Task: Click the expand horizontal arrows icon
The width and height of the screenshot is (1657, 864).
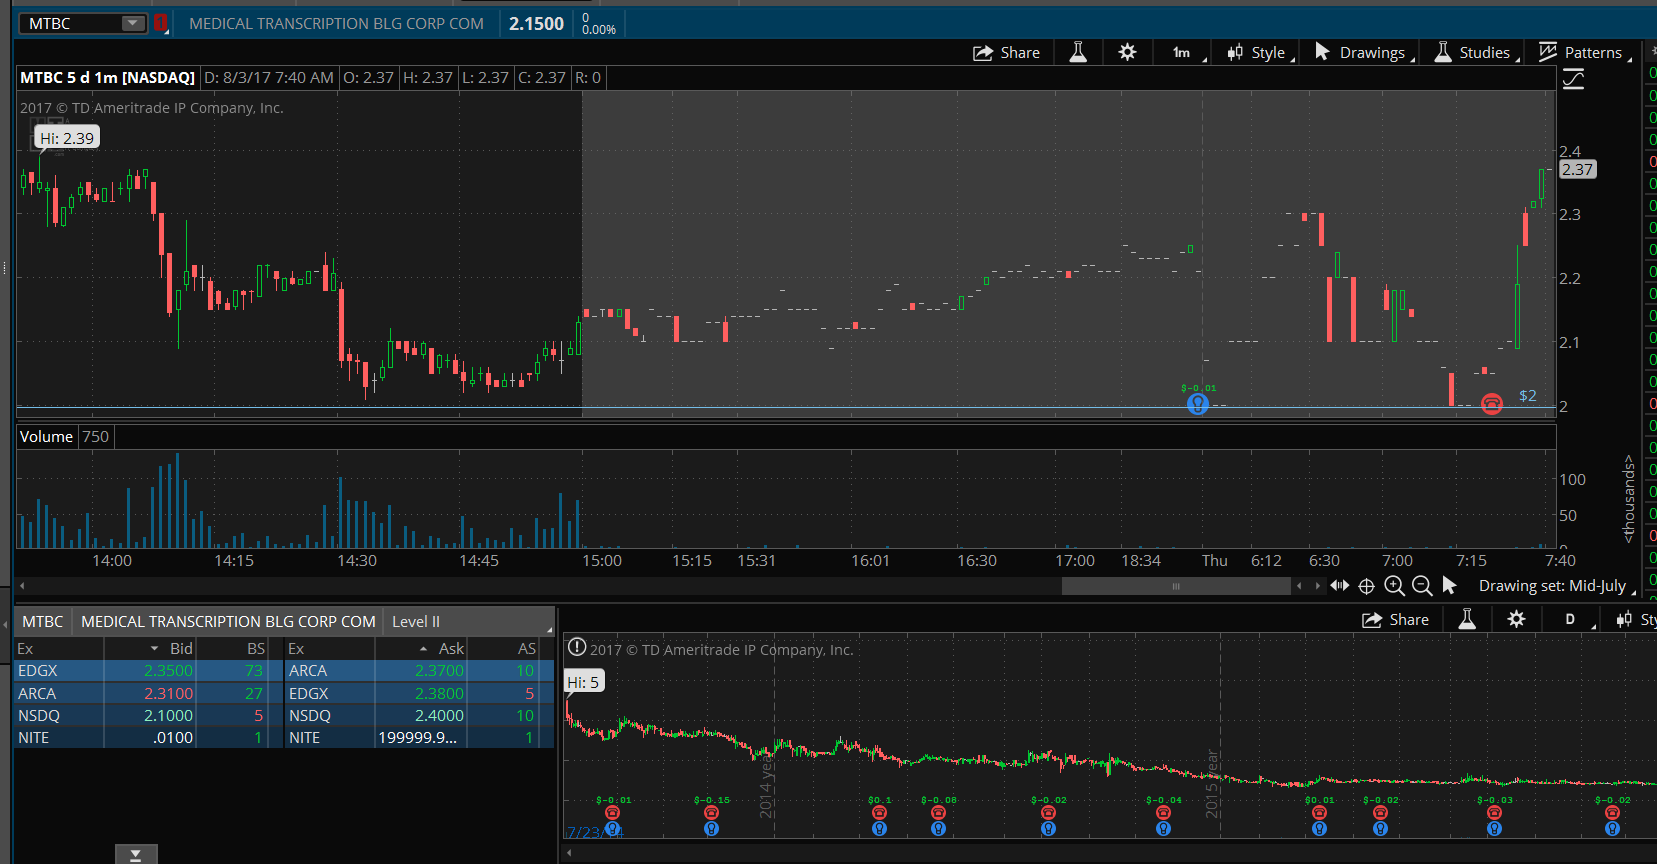Action: click(1339, 586)
